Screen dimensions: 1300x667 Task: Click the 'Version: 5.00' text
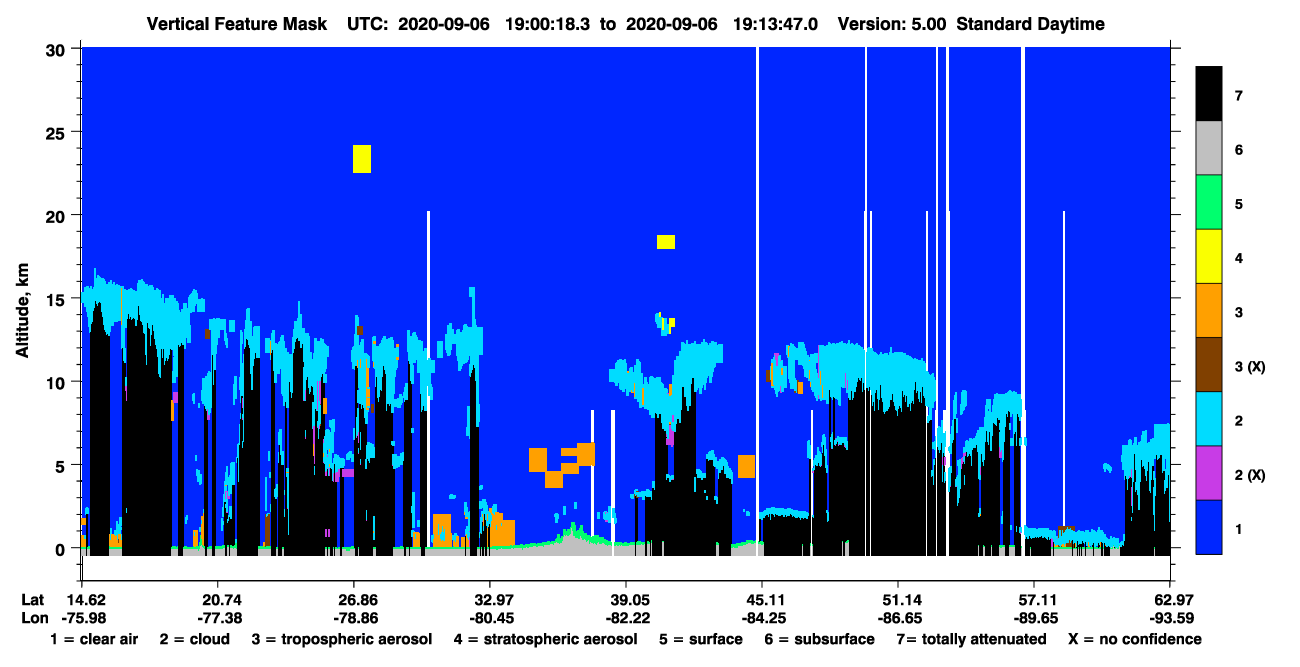click(892, 24)
